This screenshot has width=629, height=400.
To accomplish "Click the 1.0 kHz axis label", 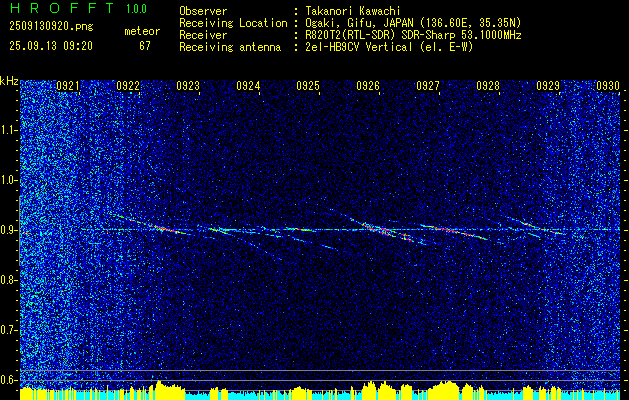I will (x=8, y=180).
